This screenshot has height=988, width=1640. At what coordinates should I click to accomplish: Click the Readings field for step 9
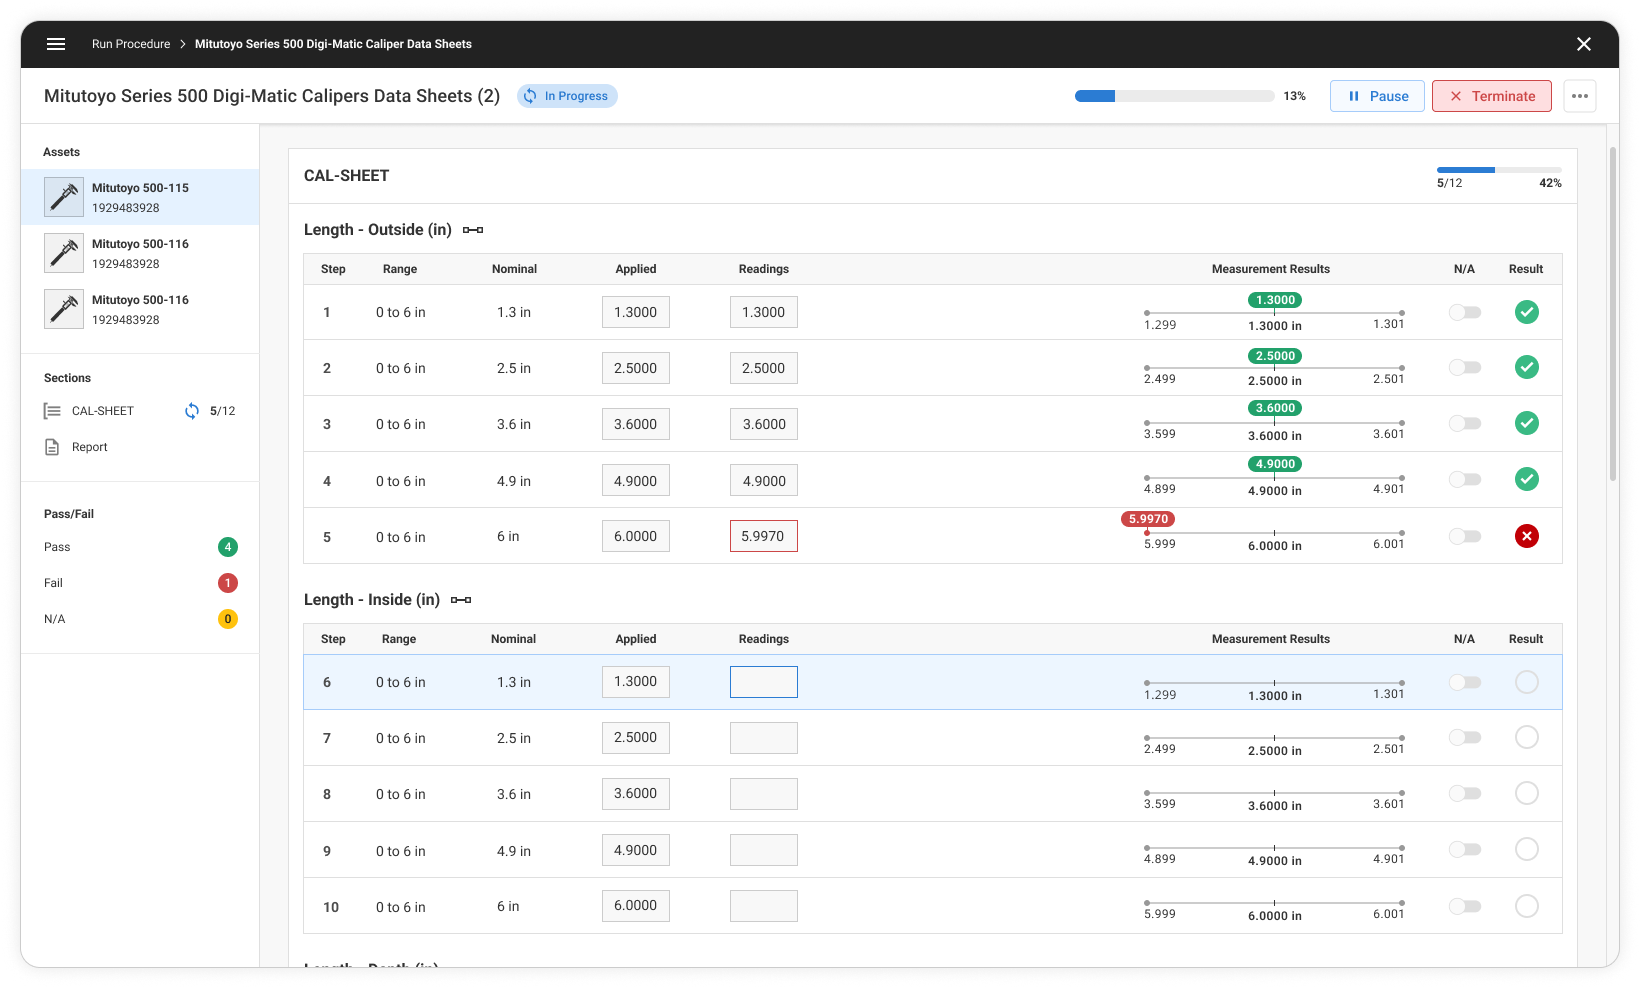764,850
